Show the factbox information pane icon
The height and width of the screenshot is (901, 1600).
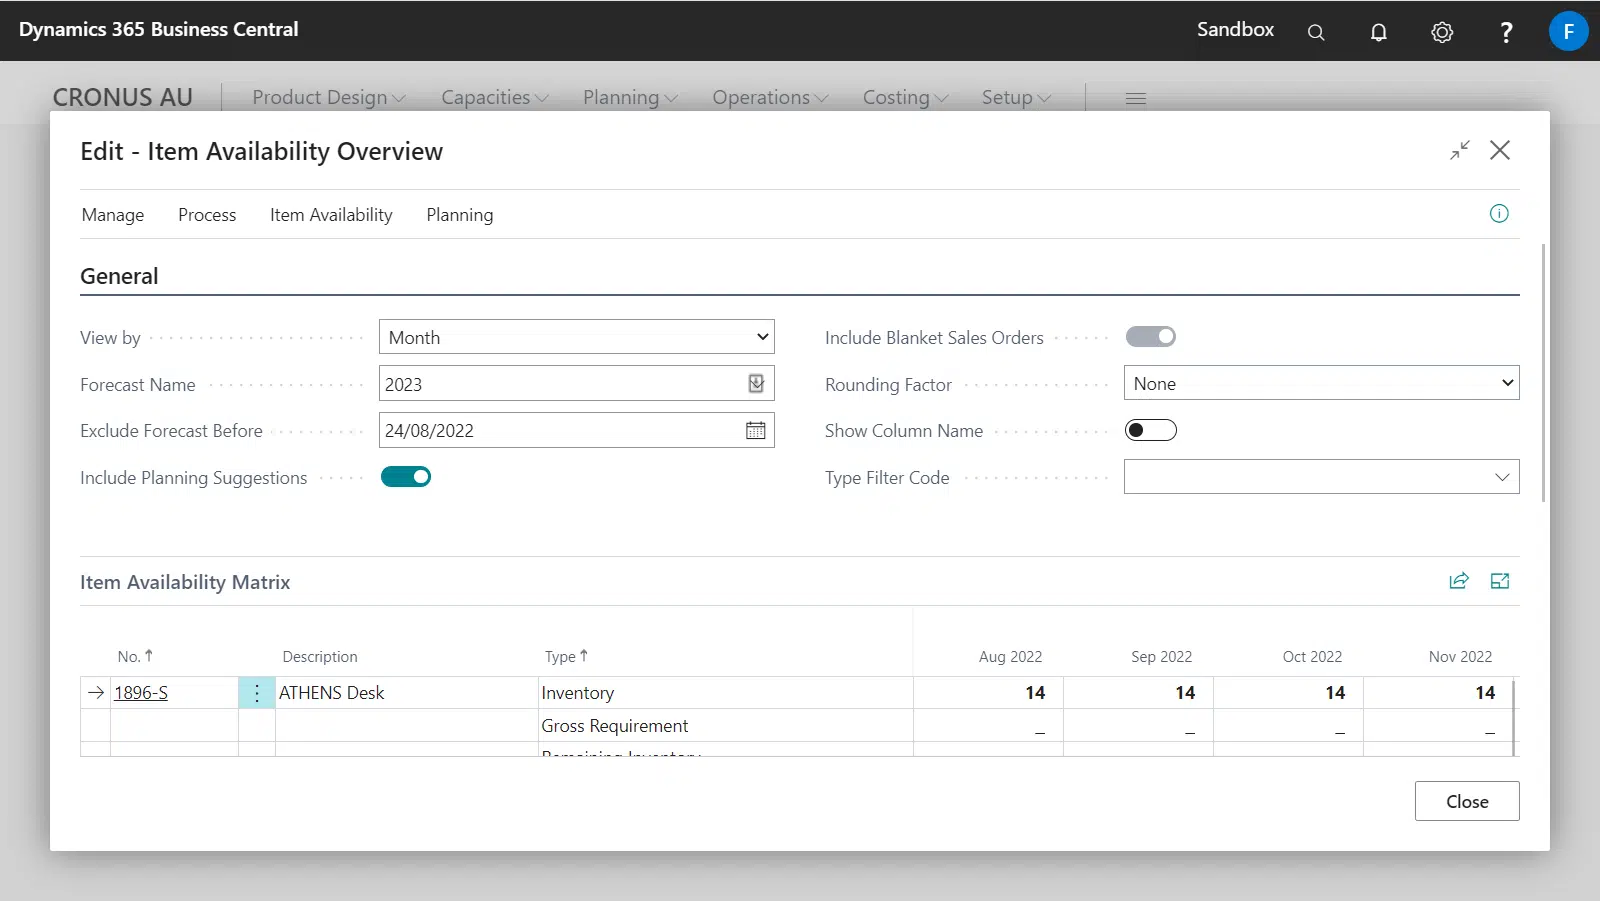pyautogui.click(x=1499, y=214)
